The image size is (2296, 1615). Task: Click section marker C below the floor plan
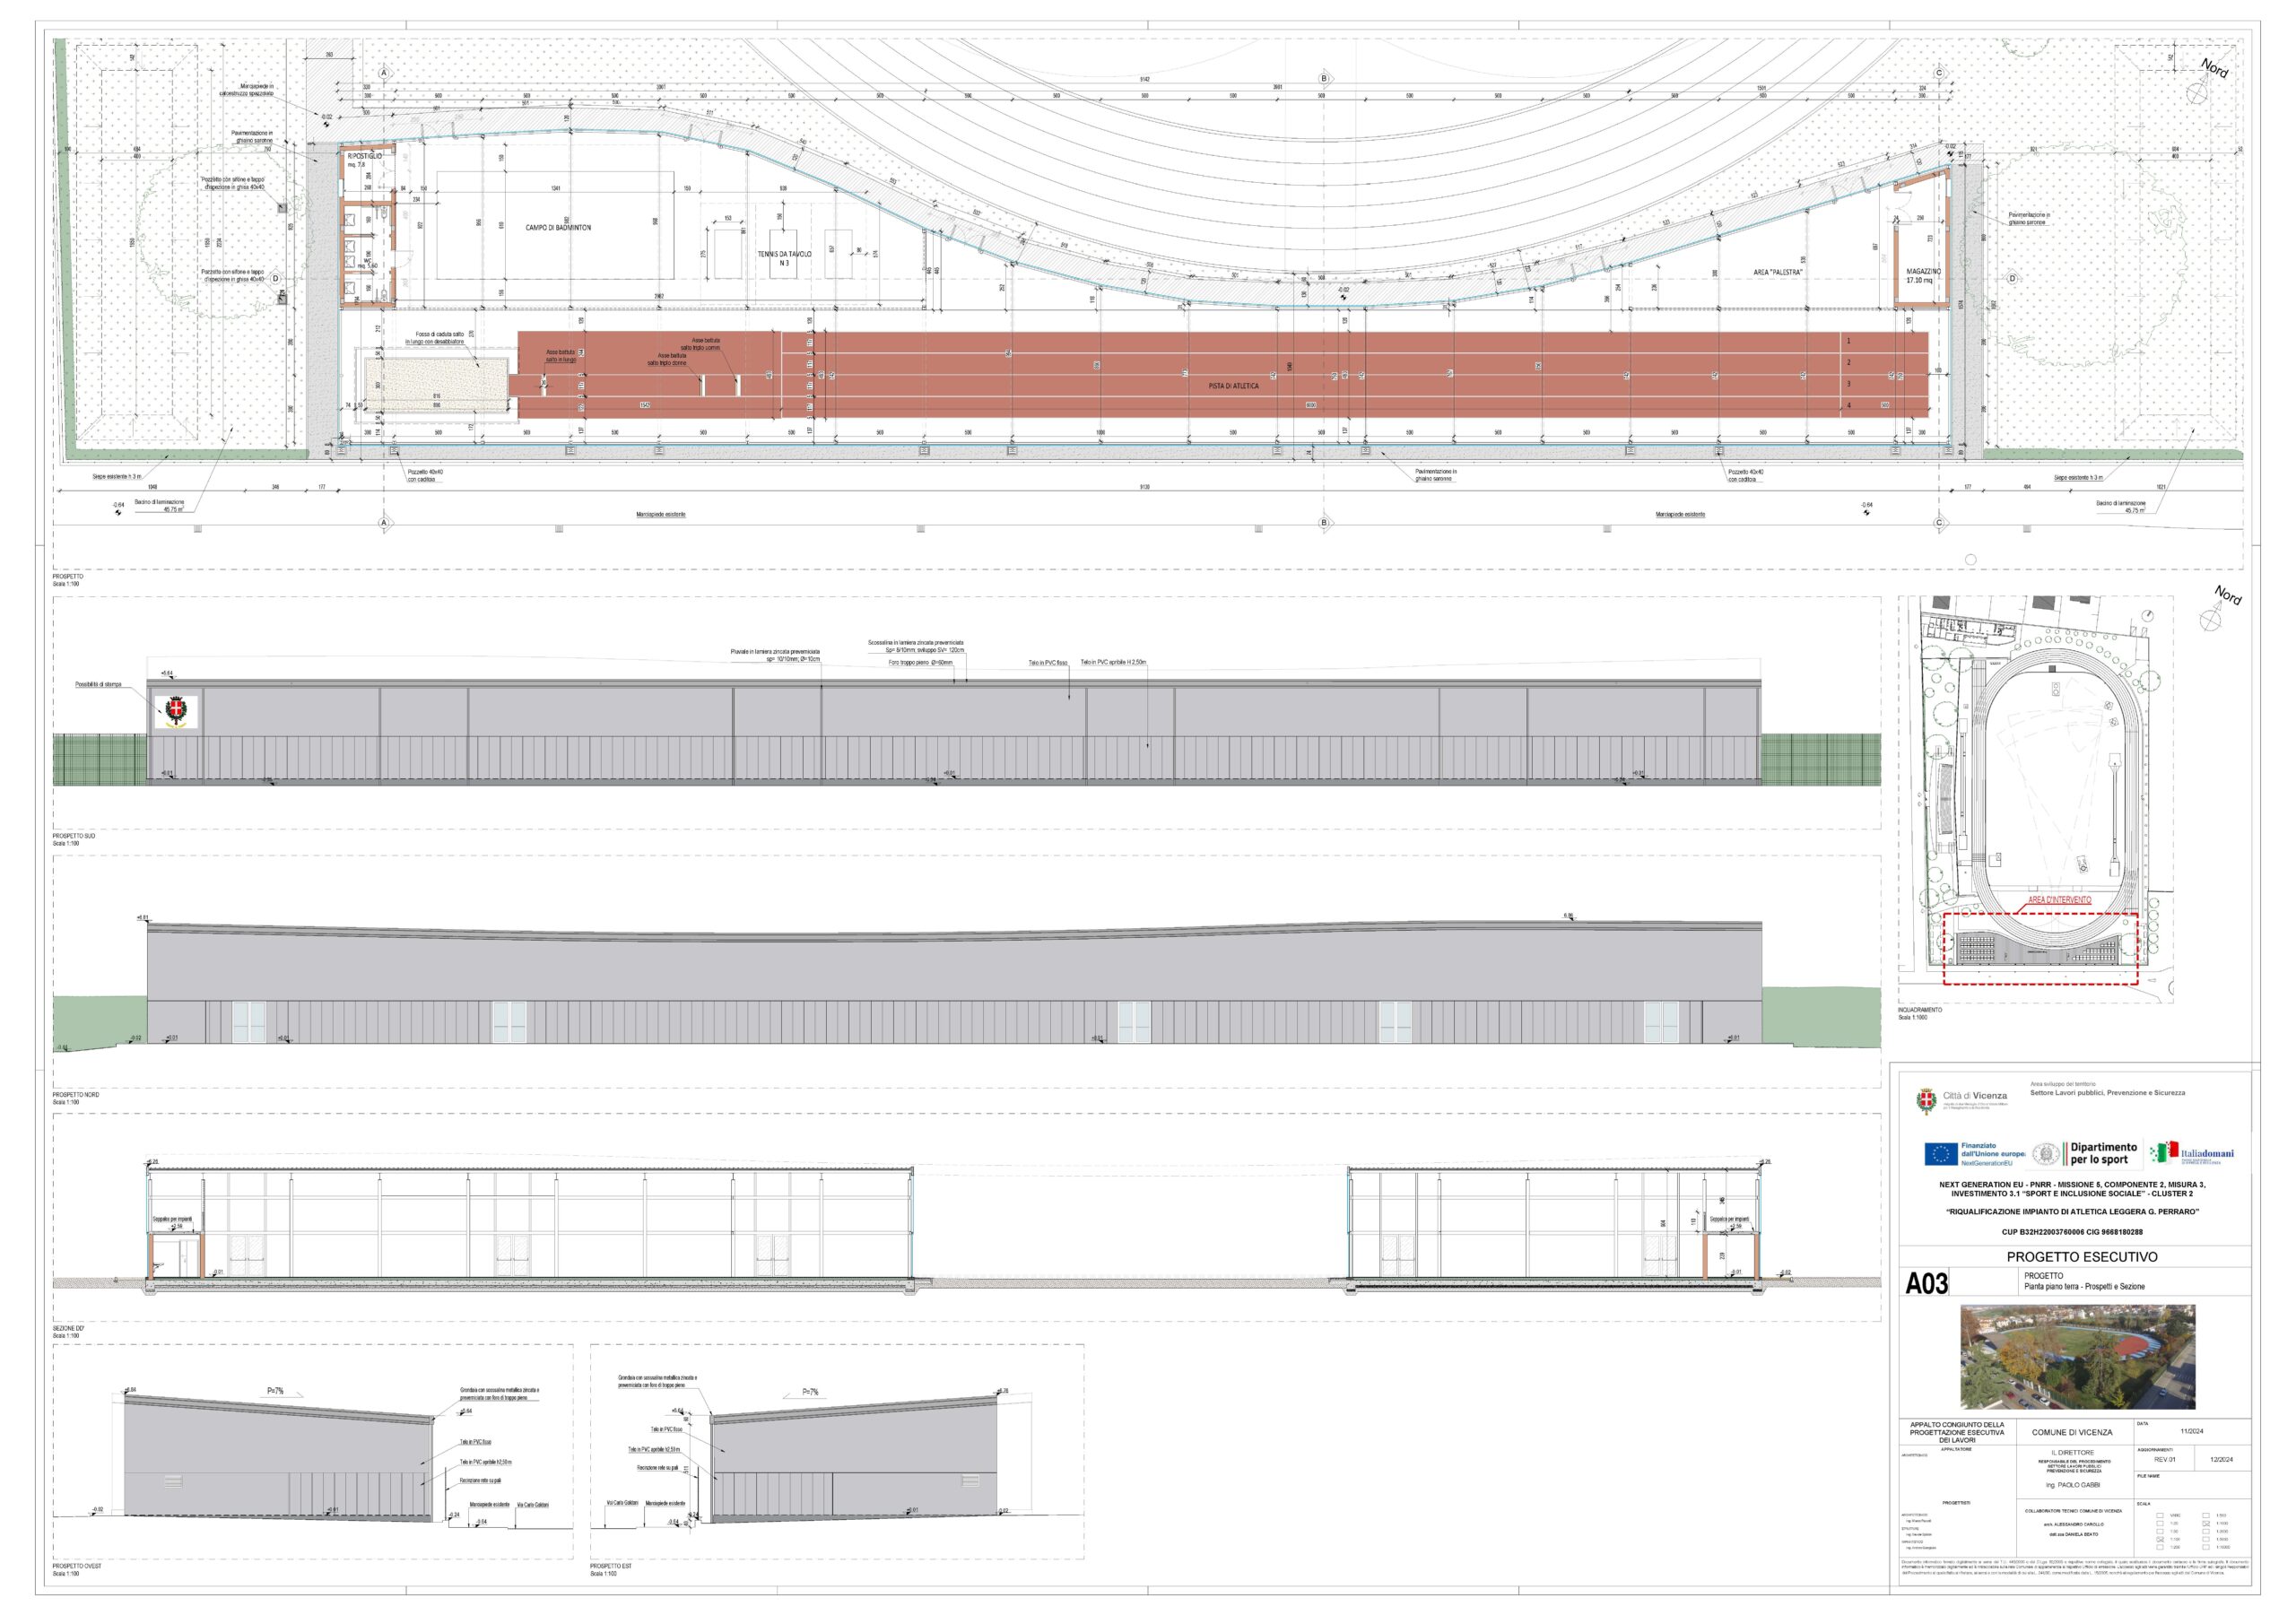tap(1939, 522)
